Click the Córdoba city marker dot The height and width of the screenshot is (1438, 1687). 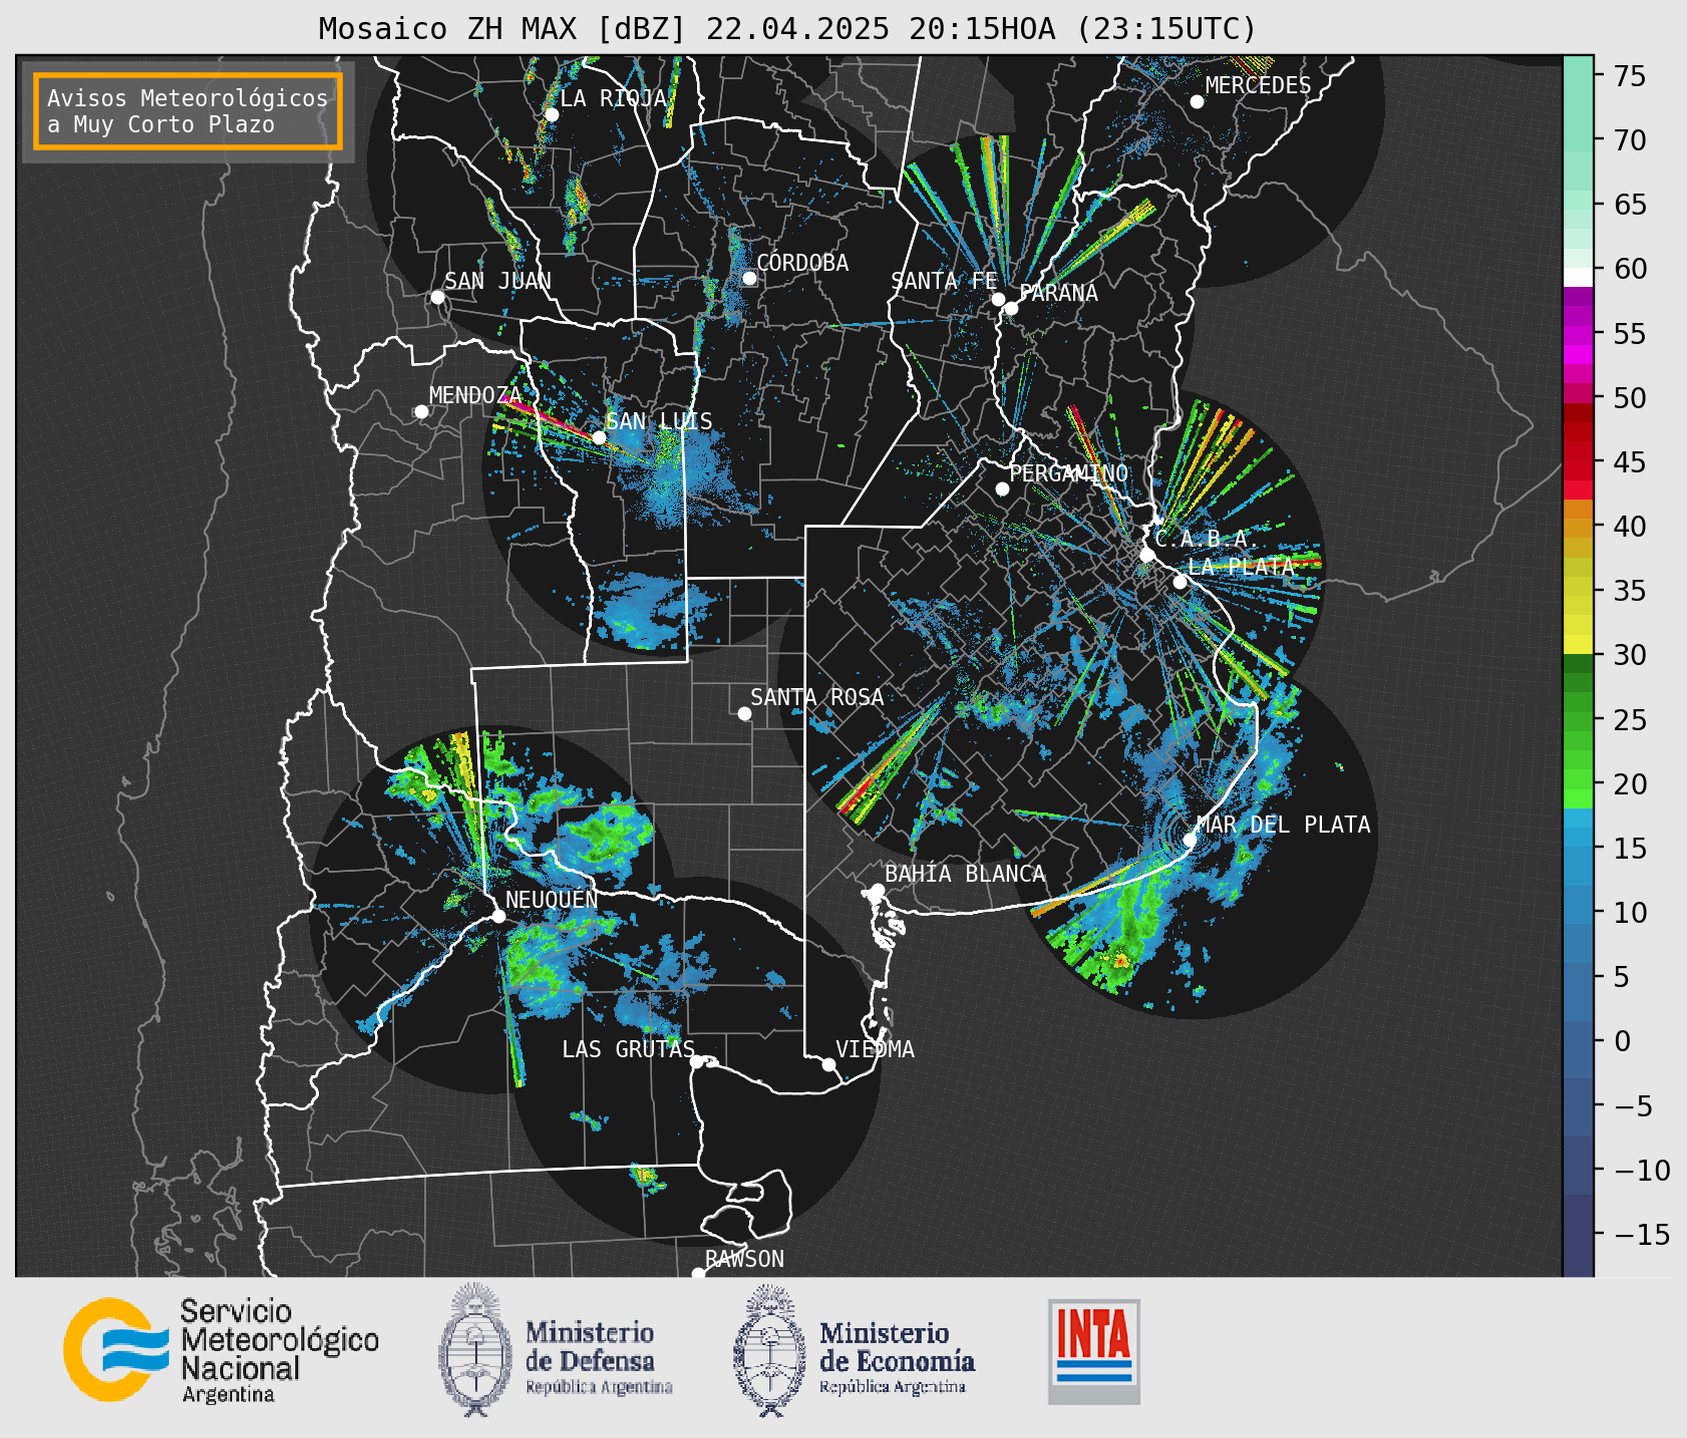pos(749,278)
